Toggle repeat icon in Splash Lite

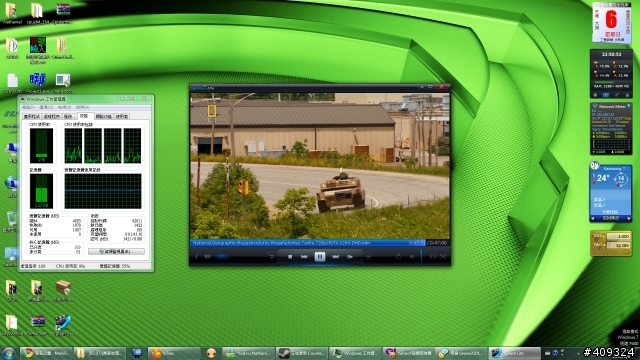pos(398,257)
